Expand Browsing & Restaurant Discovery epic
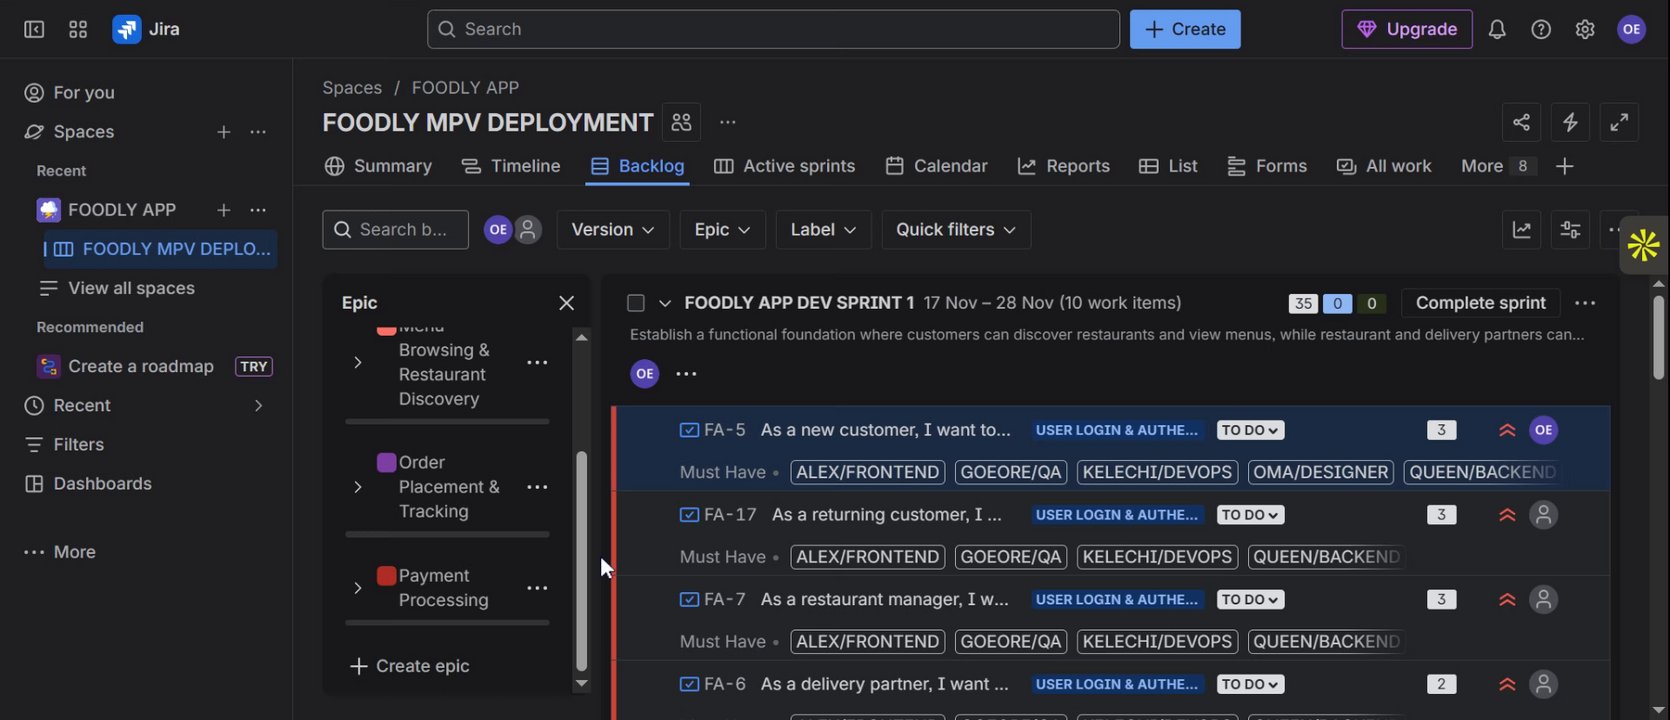The height and width of the screenshot is (720, 1670). [357, 362]
